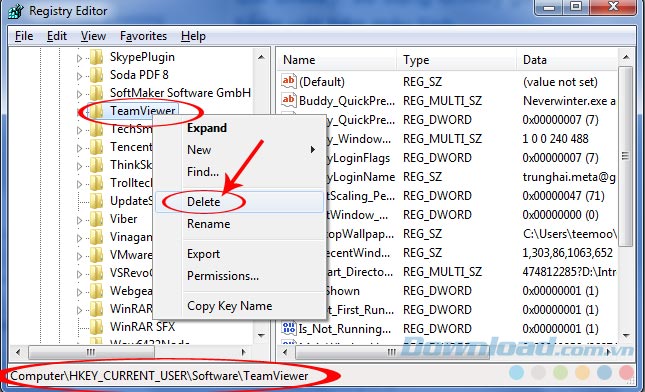Click the data cell 1,303,86,1063,652
The height and width of the screenshot is (392, 645).
tap(568, 253)
